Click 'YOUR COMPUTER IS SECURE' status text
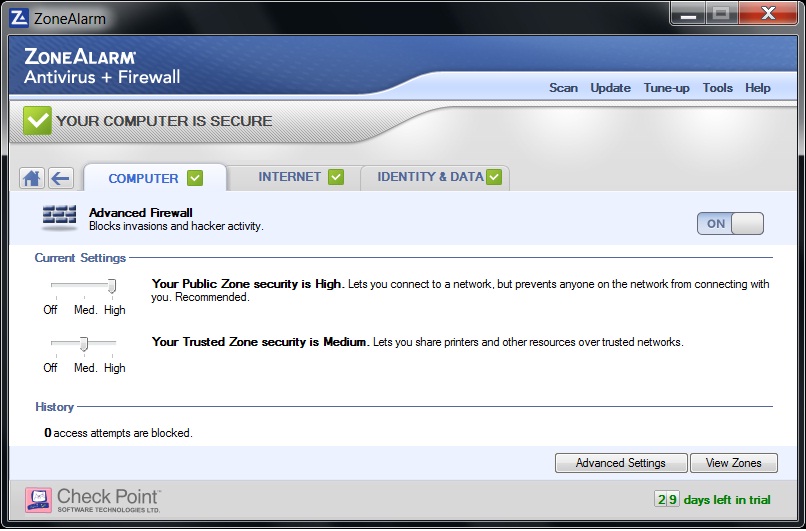This screenshot has width=806, height=531. (x=164, y=121)
